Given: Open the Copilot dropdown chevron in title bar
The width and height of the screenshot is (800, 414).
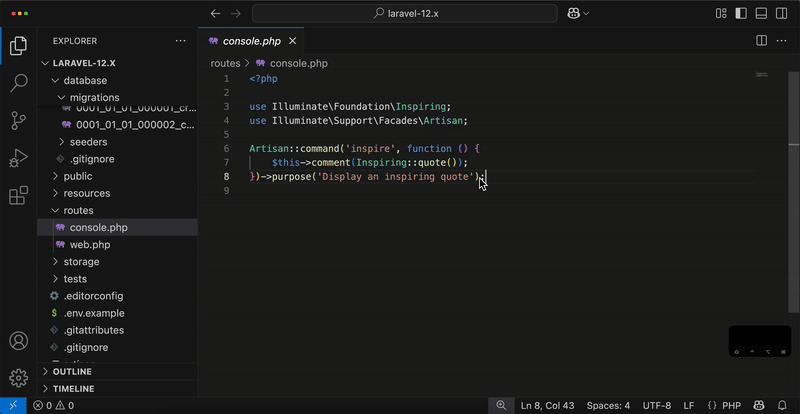Looking at the screenshot, I should [586, 14].
